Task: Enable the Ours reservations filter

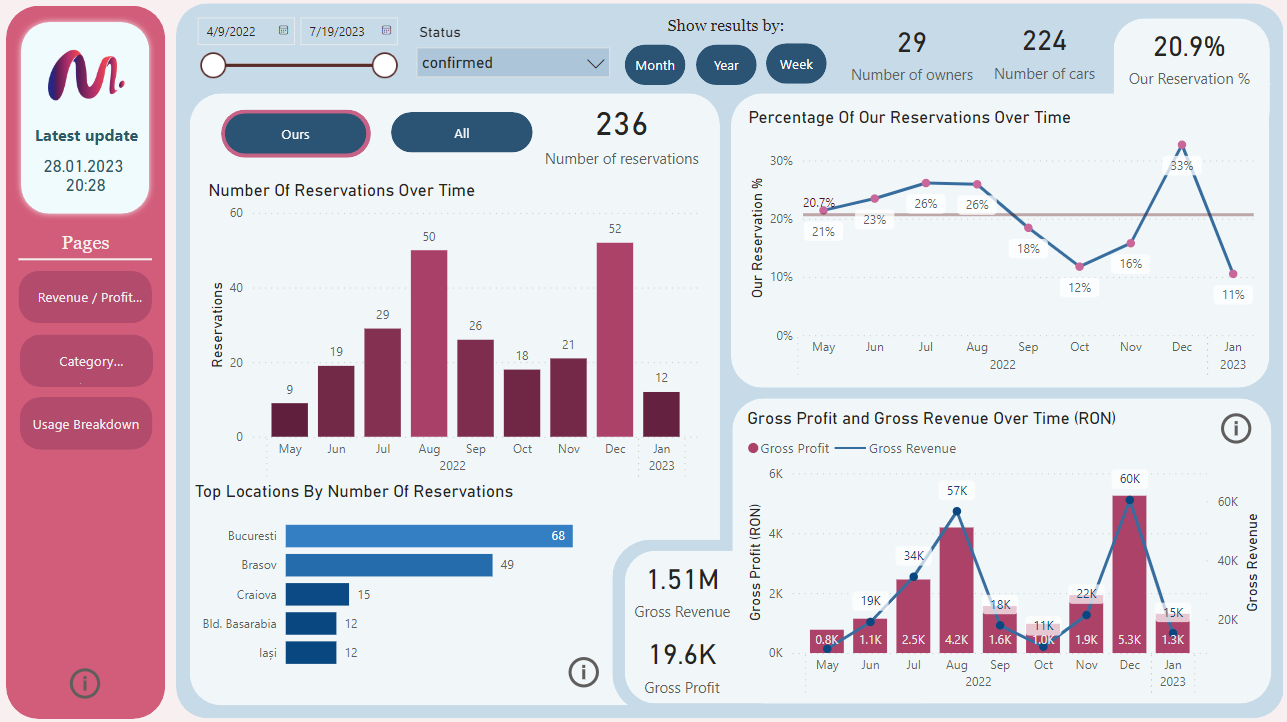Action: 295,132
